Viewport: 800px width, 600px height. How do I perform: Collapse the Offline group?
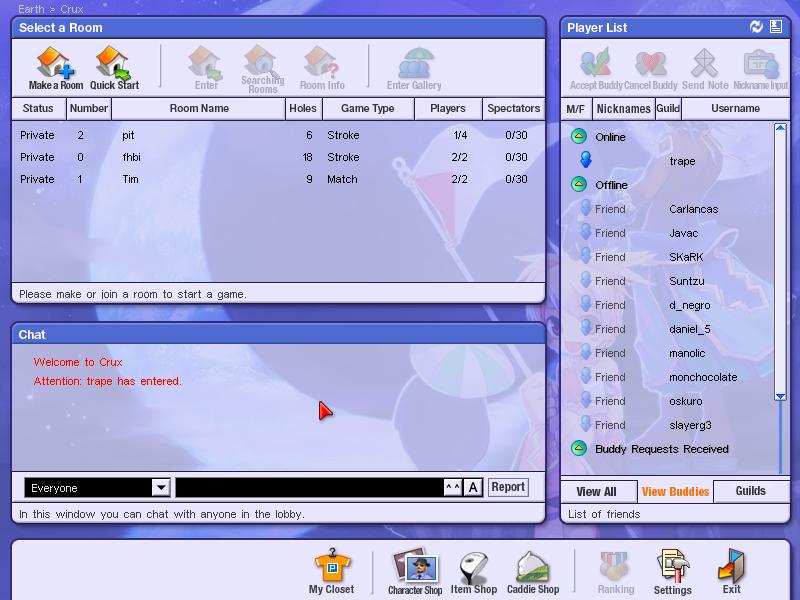pos(578,184)
